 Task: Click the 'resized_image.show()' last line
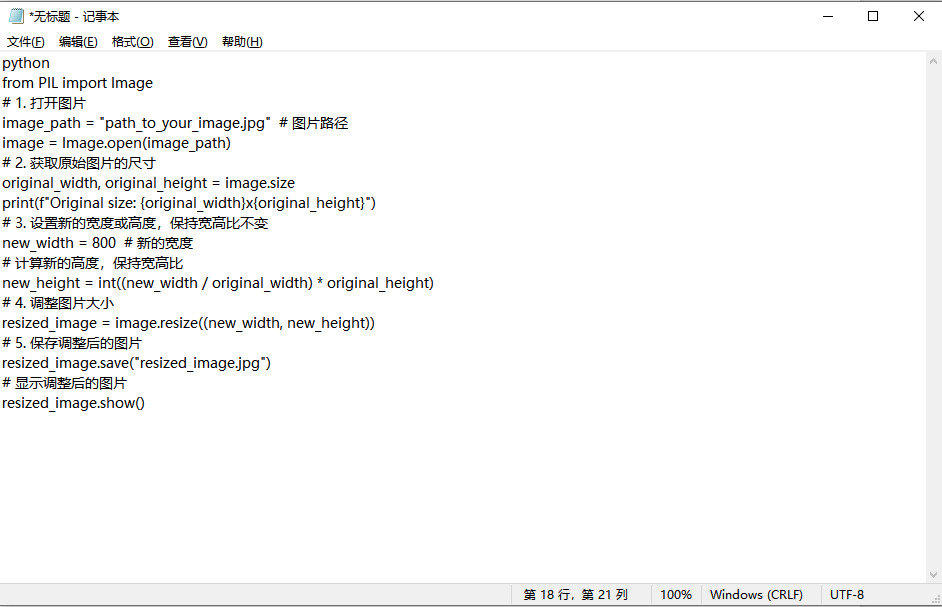[x=73, y=403]
